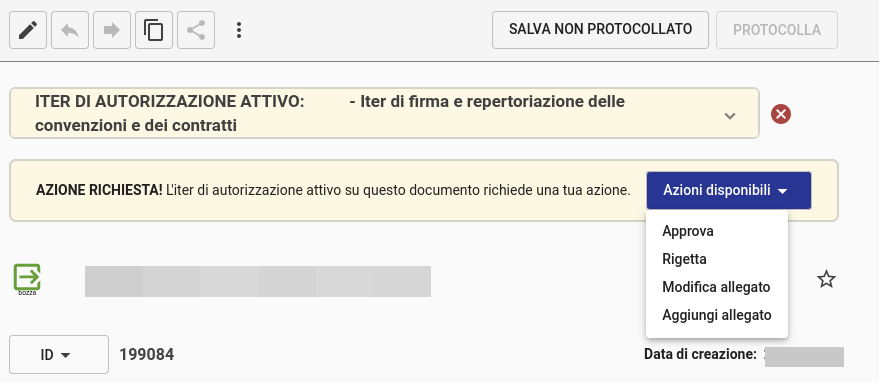Click the green bozza draft icon
Viewport: 879px width, 383px height.
27,279
